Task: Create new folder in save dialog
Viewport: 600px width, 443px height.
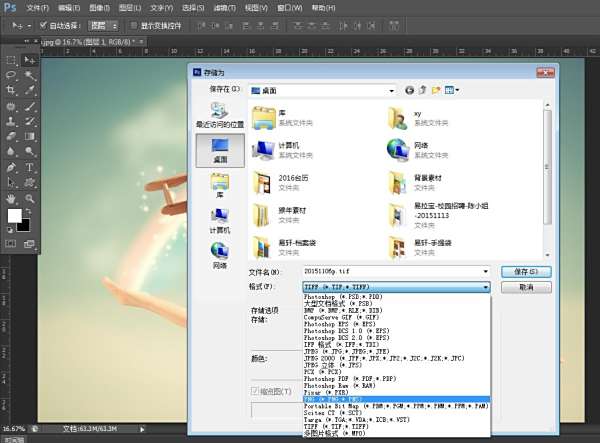Action: pyautogui.click(x=436, y=90)
